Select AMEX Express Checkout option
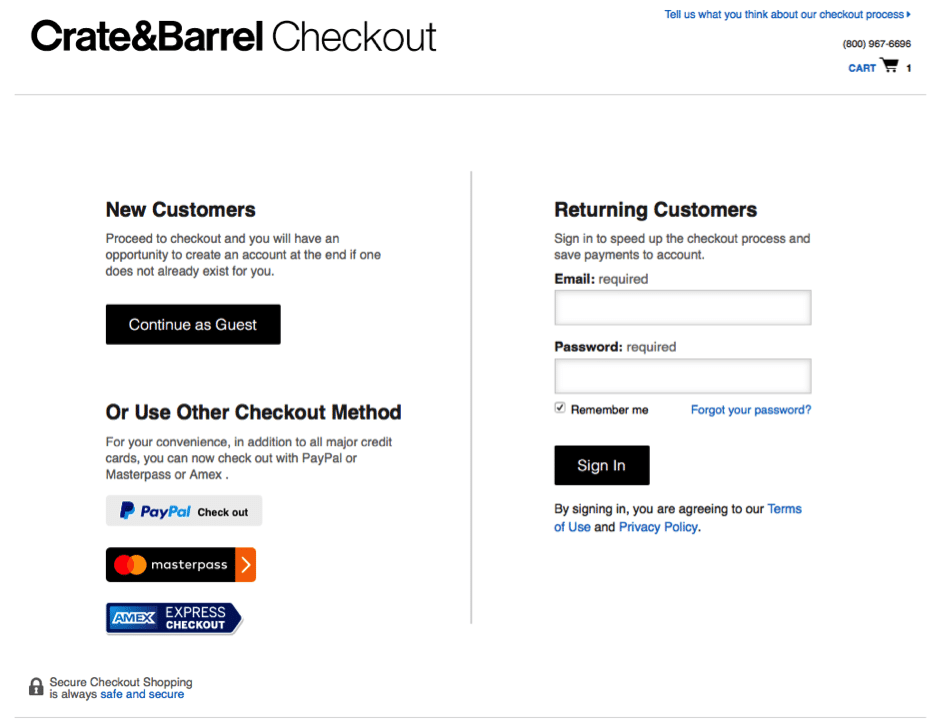941x728 pixels. pos(174,617)
